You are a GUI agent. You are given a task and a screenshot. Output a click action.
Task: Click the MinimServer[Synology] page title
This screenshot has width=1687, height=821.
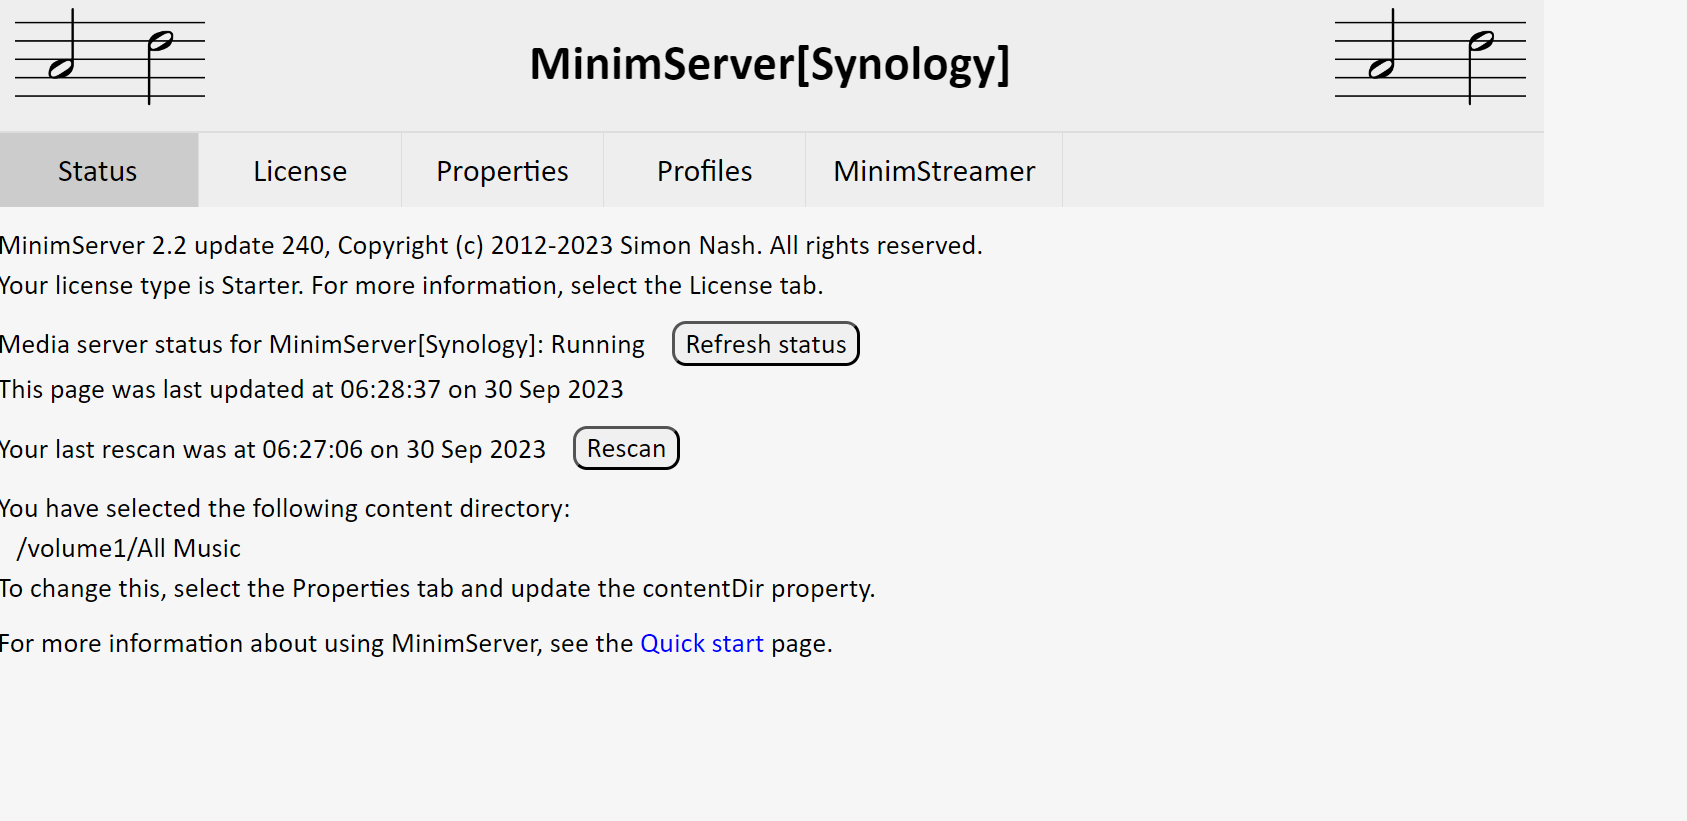pos(769,64)
